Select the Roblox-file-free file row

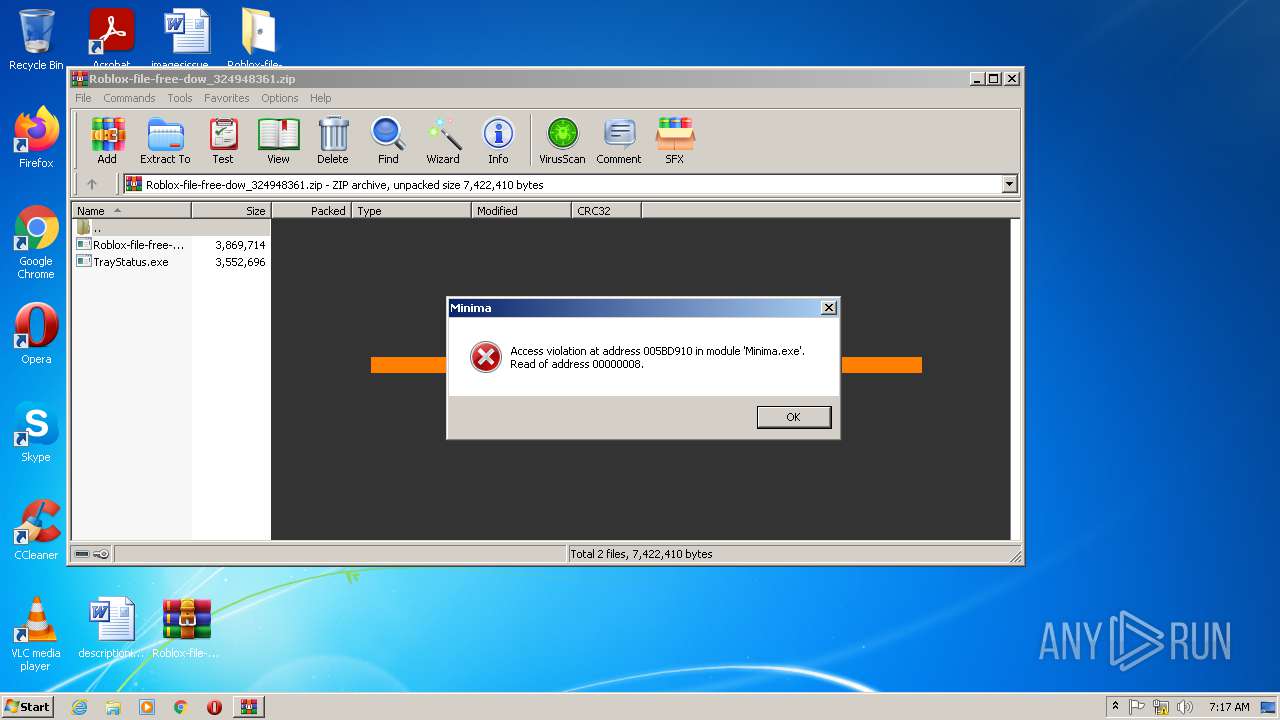171,245
